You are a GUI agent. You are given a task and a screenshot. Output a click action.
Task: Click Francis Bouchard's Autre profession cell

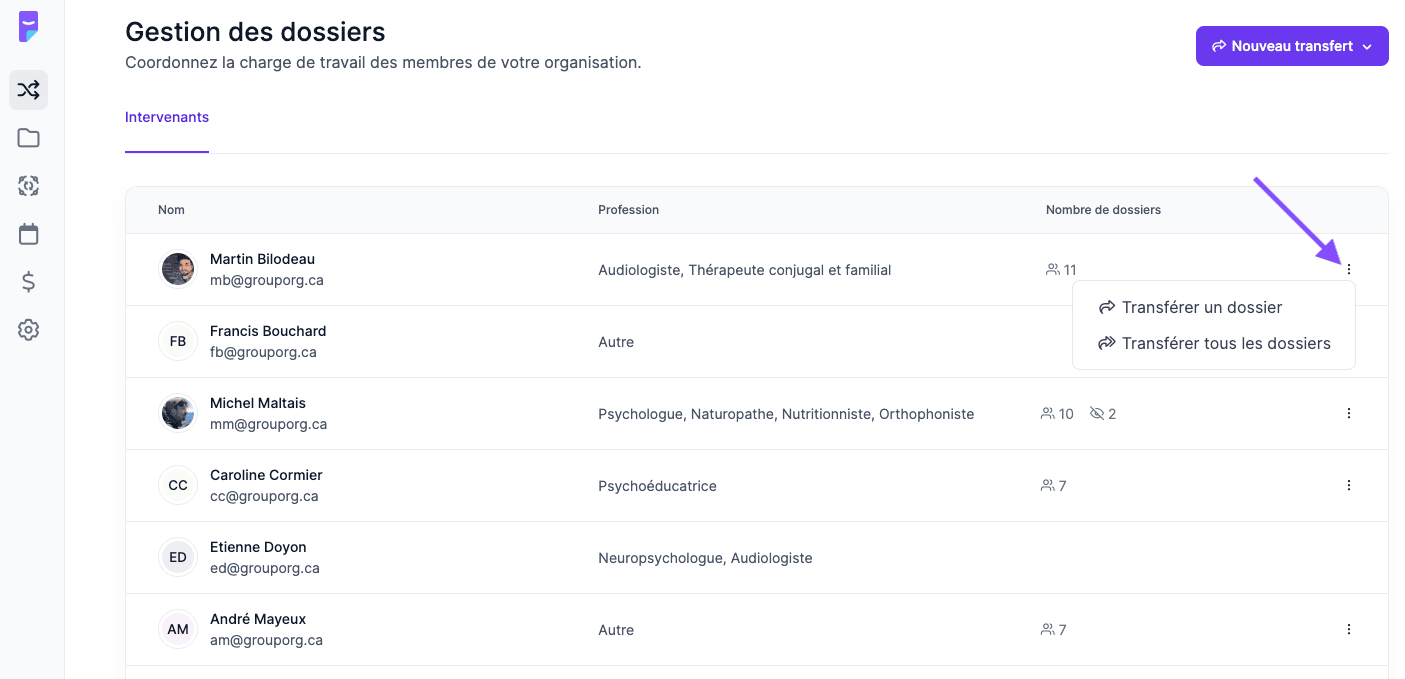click(616, 342)
